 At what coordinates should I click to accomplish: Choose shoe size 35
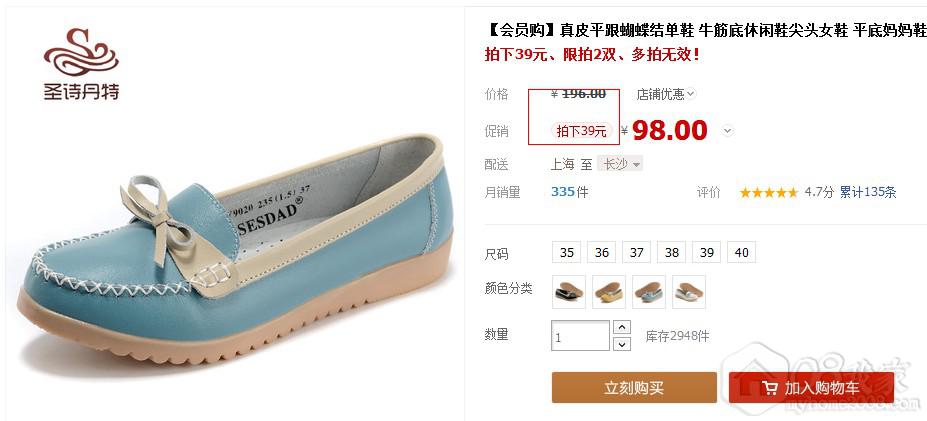pos(567,252)
